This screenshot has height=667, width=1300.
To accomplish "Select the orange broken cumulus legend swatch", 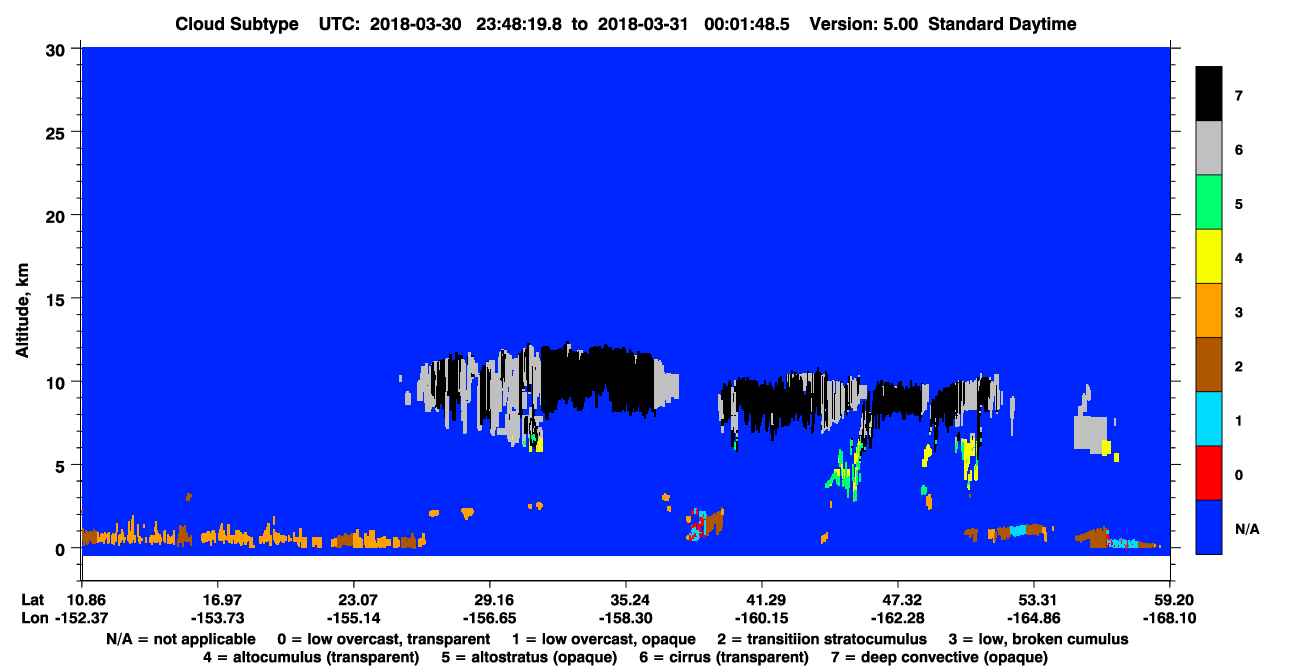I will click(1209, 311).
